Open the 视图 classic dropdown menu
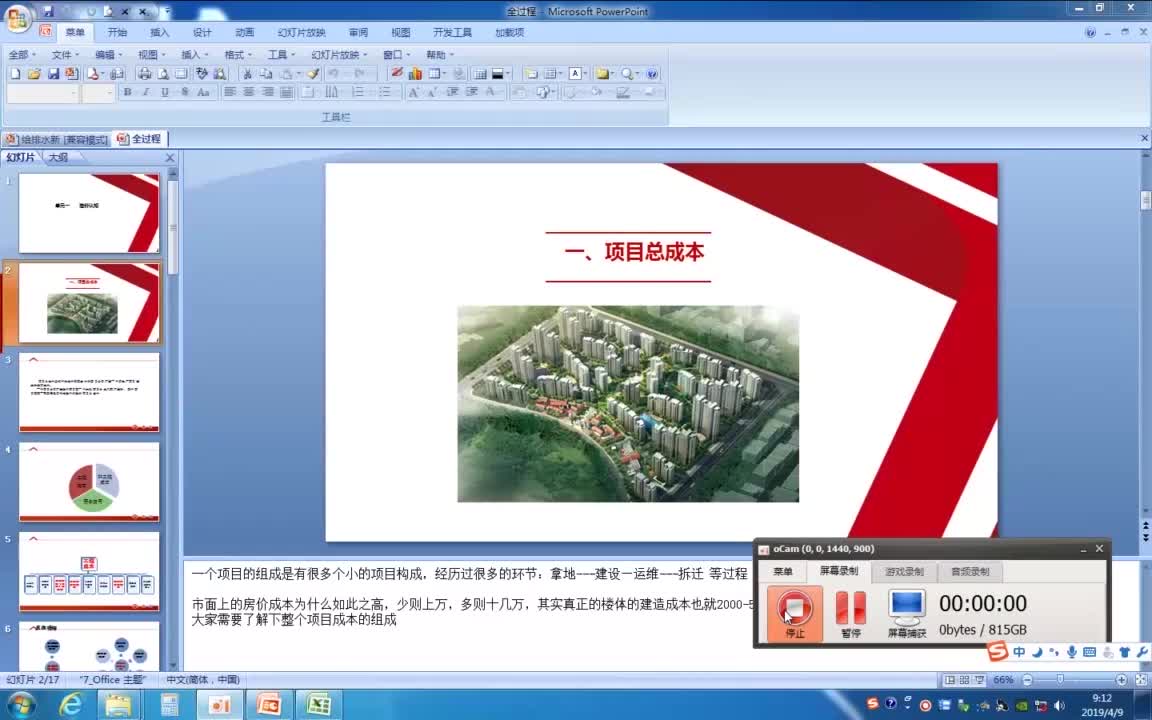 coord(151,55)
